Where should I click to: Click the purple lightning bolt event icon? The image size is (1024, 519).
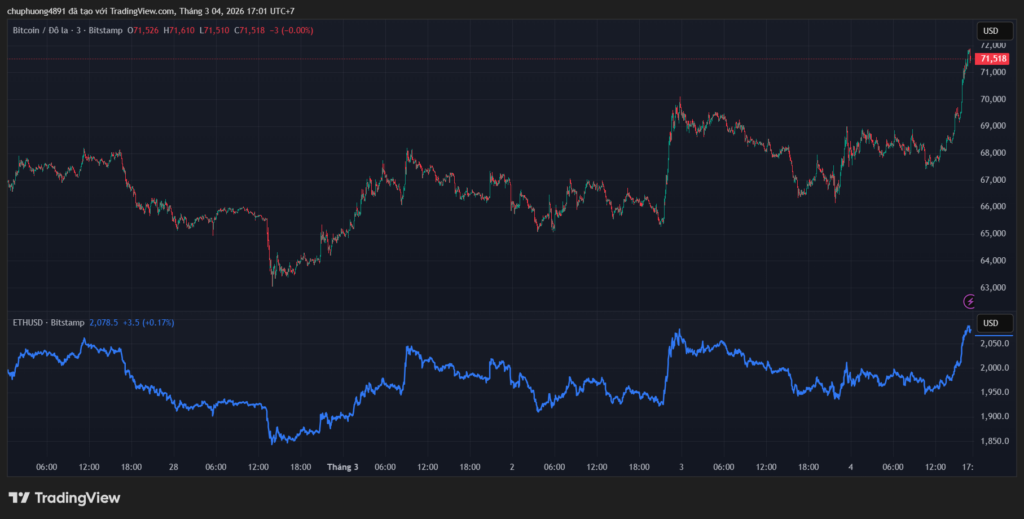(x=969, y=300)
